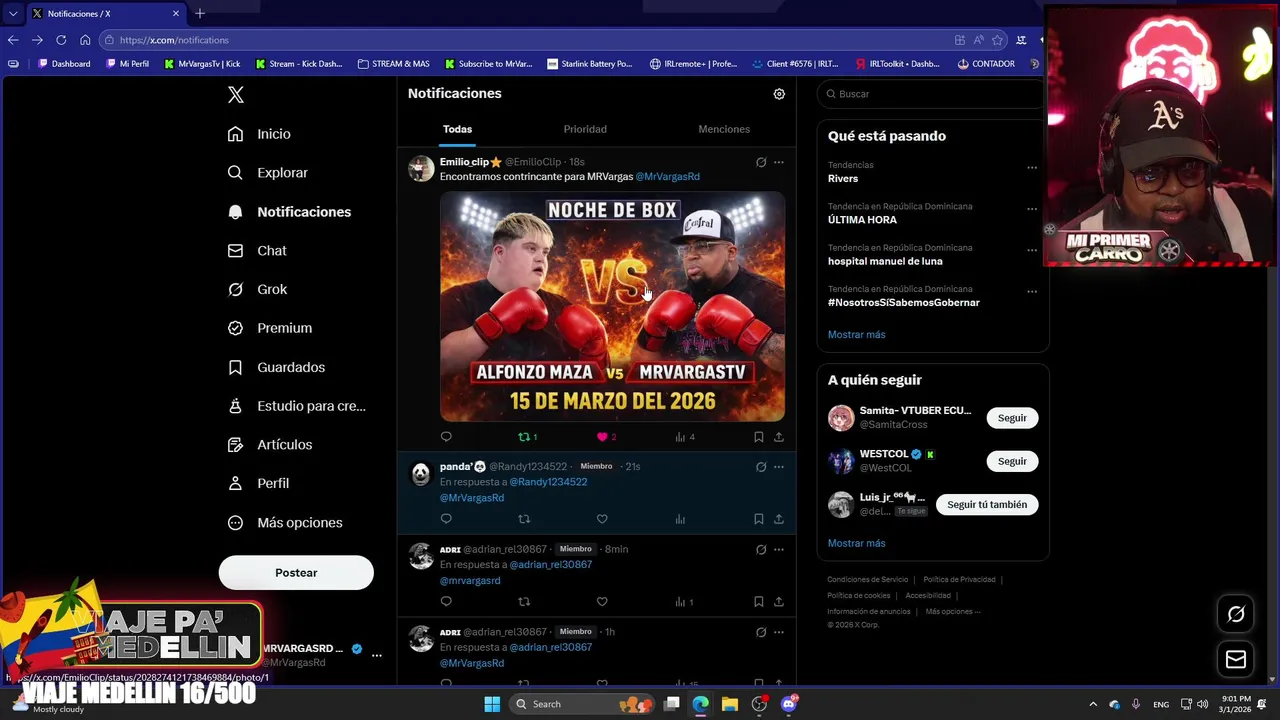Open Emilio_clip's profile avatar
The width and height of the screenshot is (1280, 720).
[x=421, y=168]
